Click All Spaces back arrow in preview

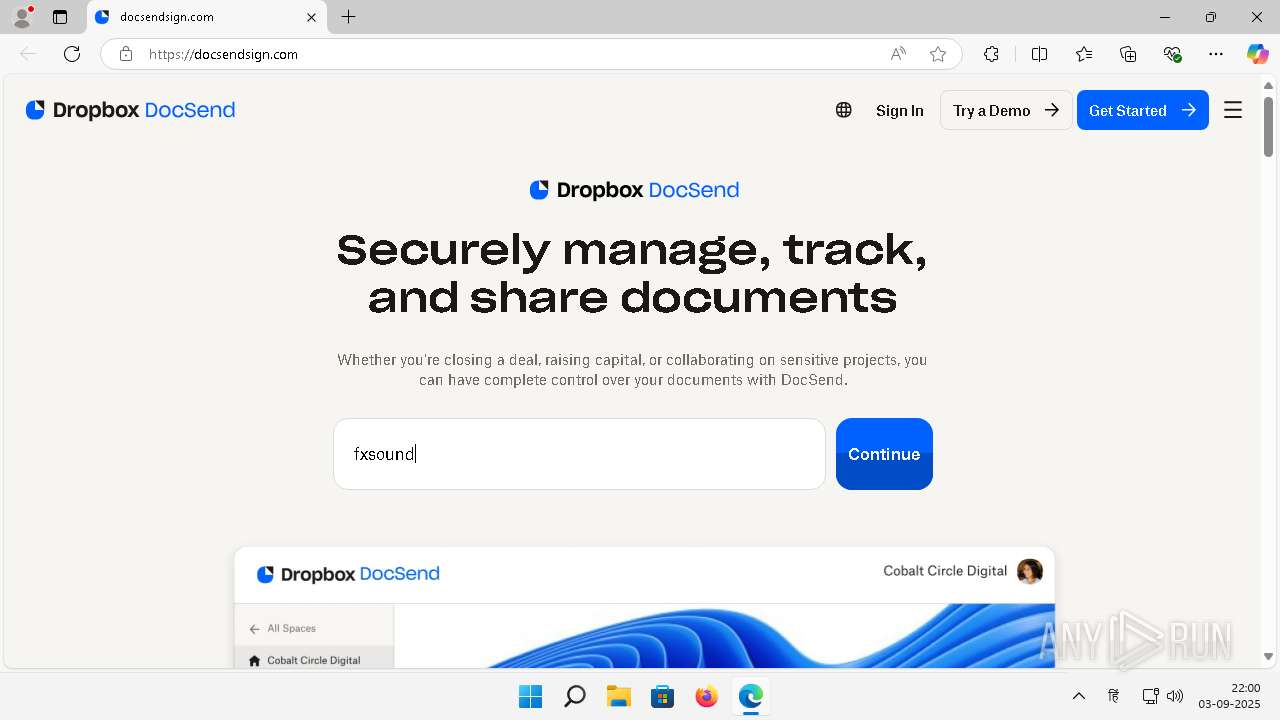coord(255,629)
